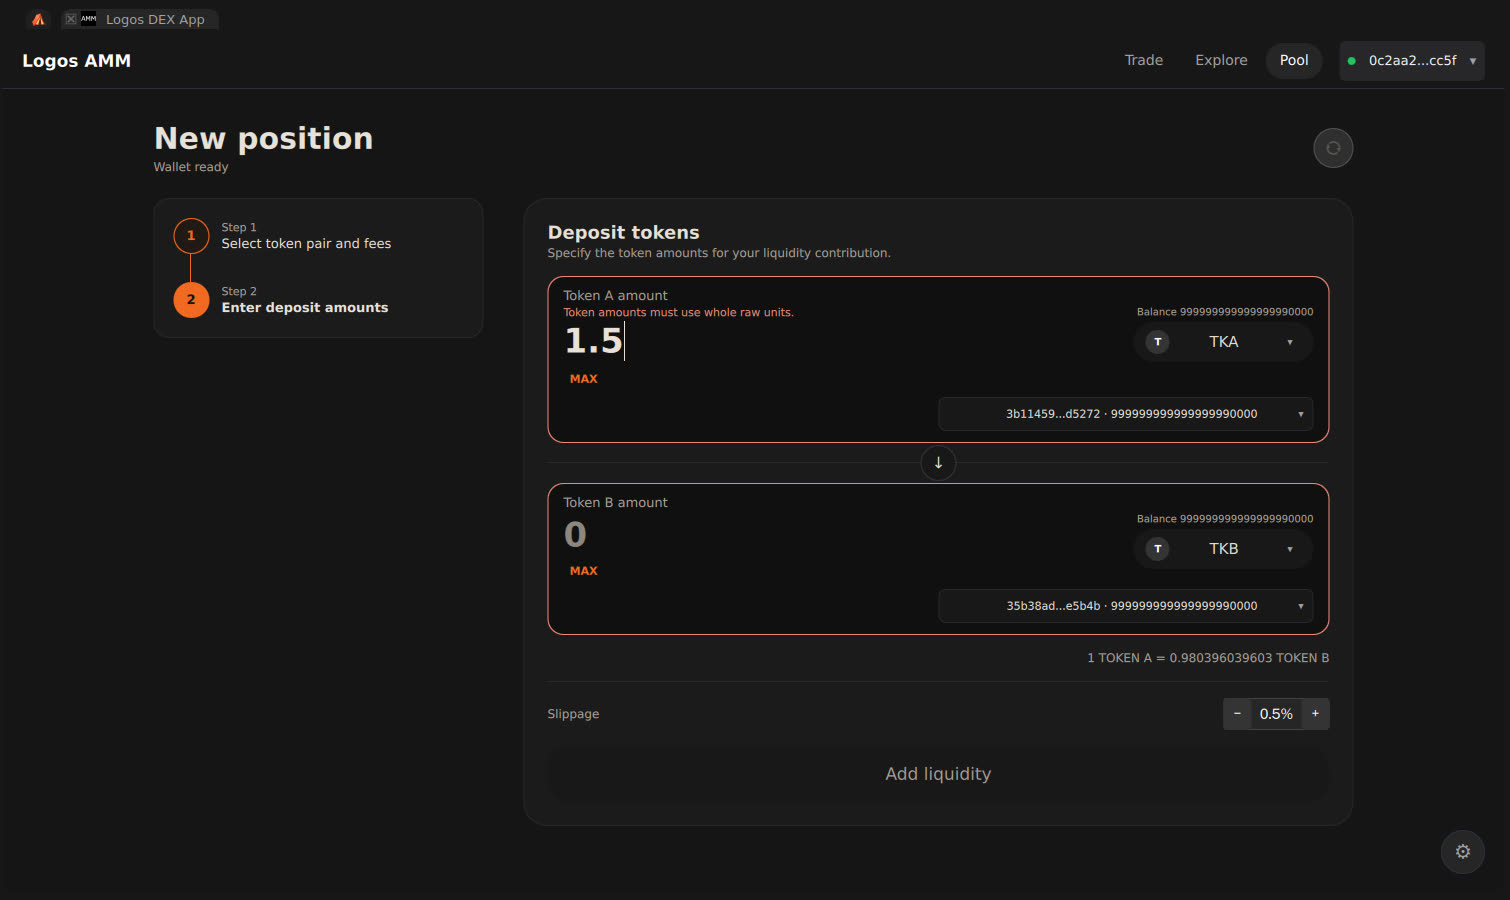Increase slippage with the plus button
The image size is (1510, 900).
(x=1316, y=714)
